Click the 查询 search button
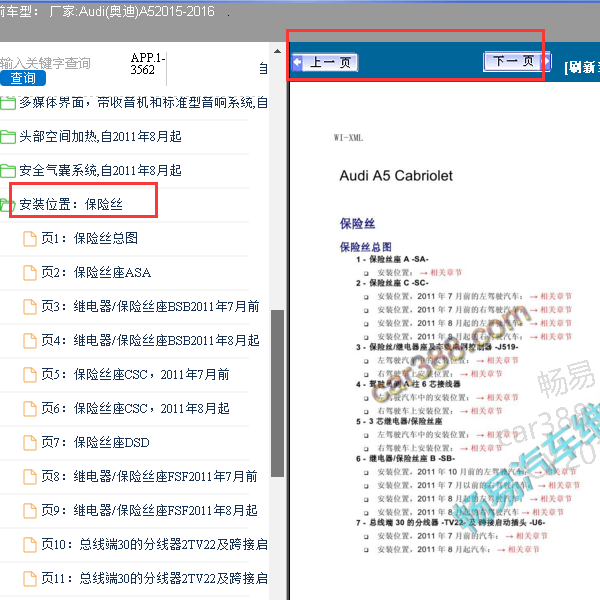600x600 pixels. click(23, 78)
